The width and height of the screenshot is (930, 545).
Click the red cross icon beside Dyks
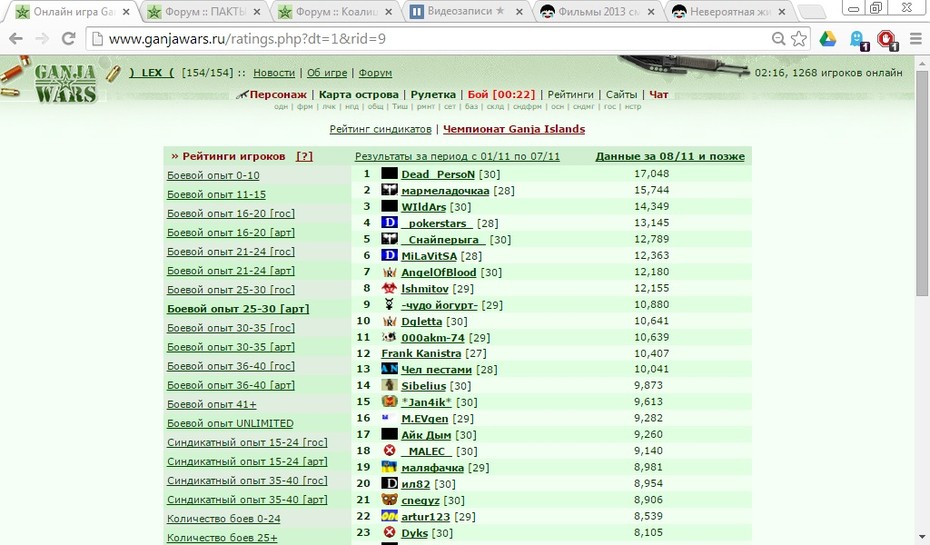pos(389,532)
